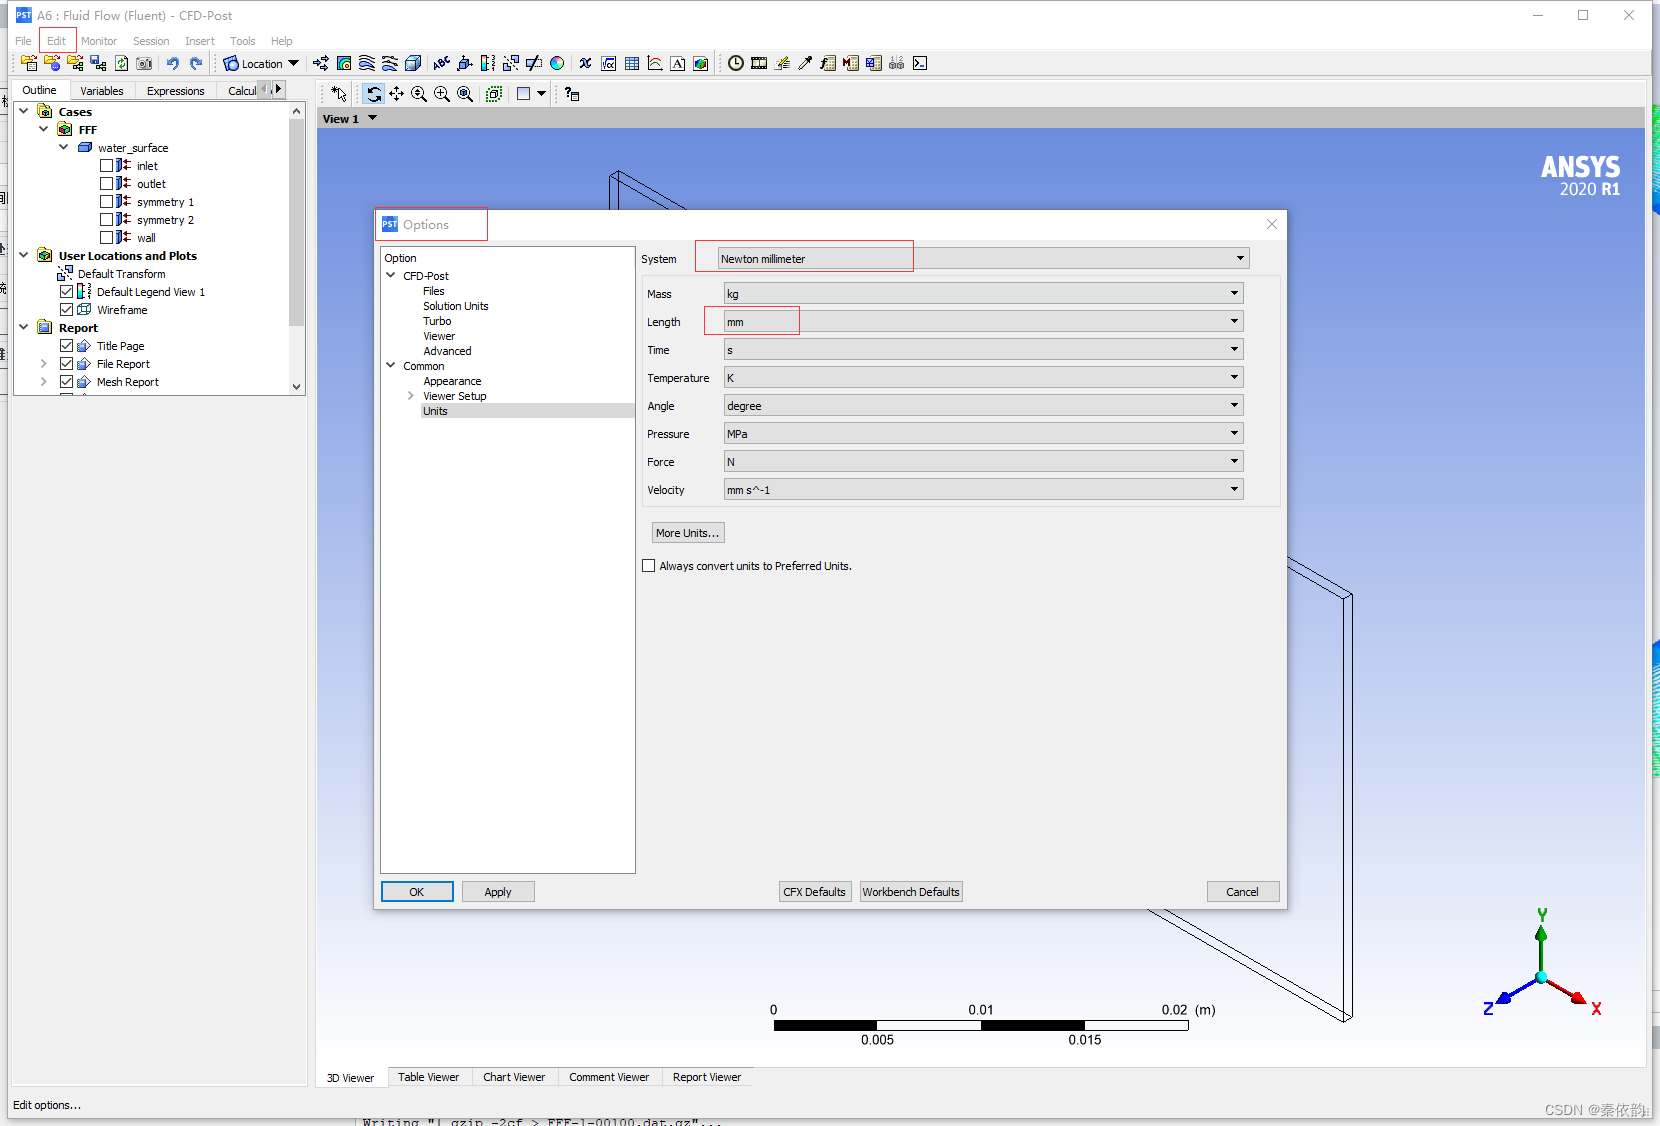Click the Animation film icon

pos(759,63)
